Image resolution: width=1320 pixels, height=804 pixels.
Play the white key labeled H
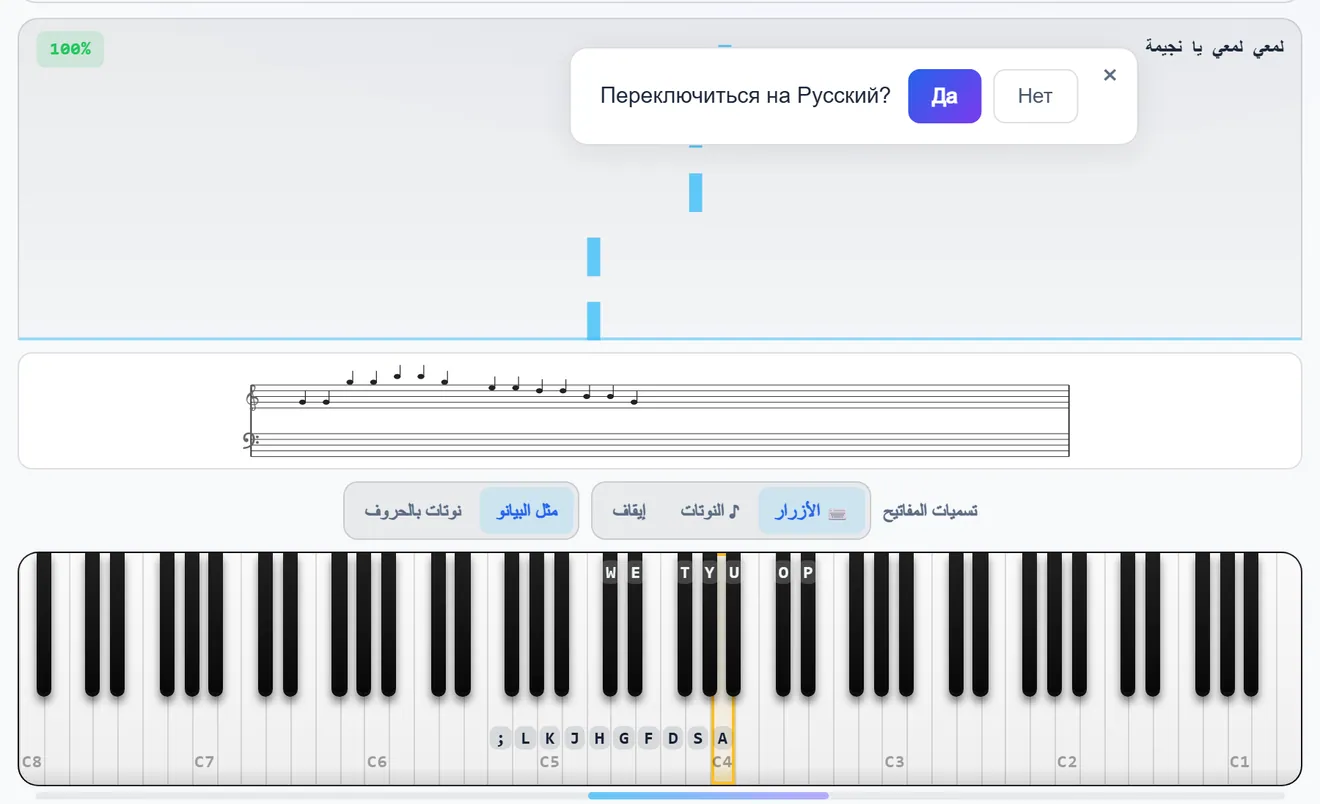pos(599,740)
